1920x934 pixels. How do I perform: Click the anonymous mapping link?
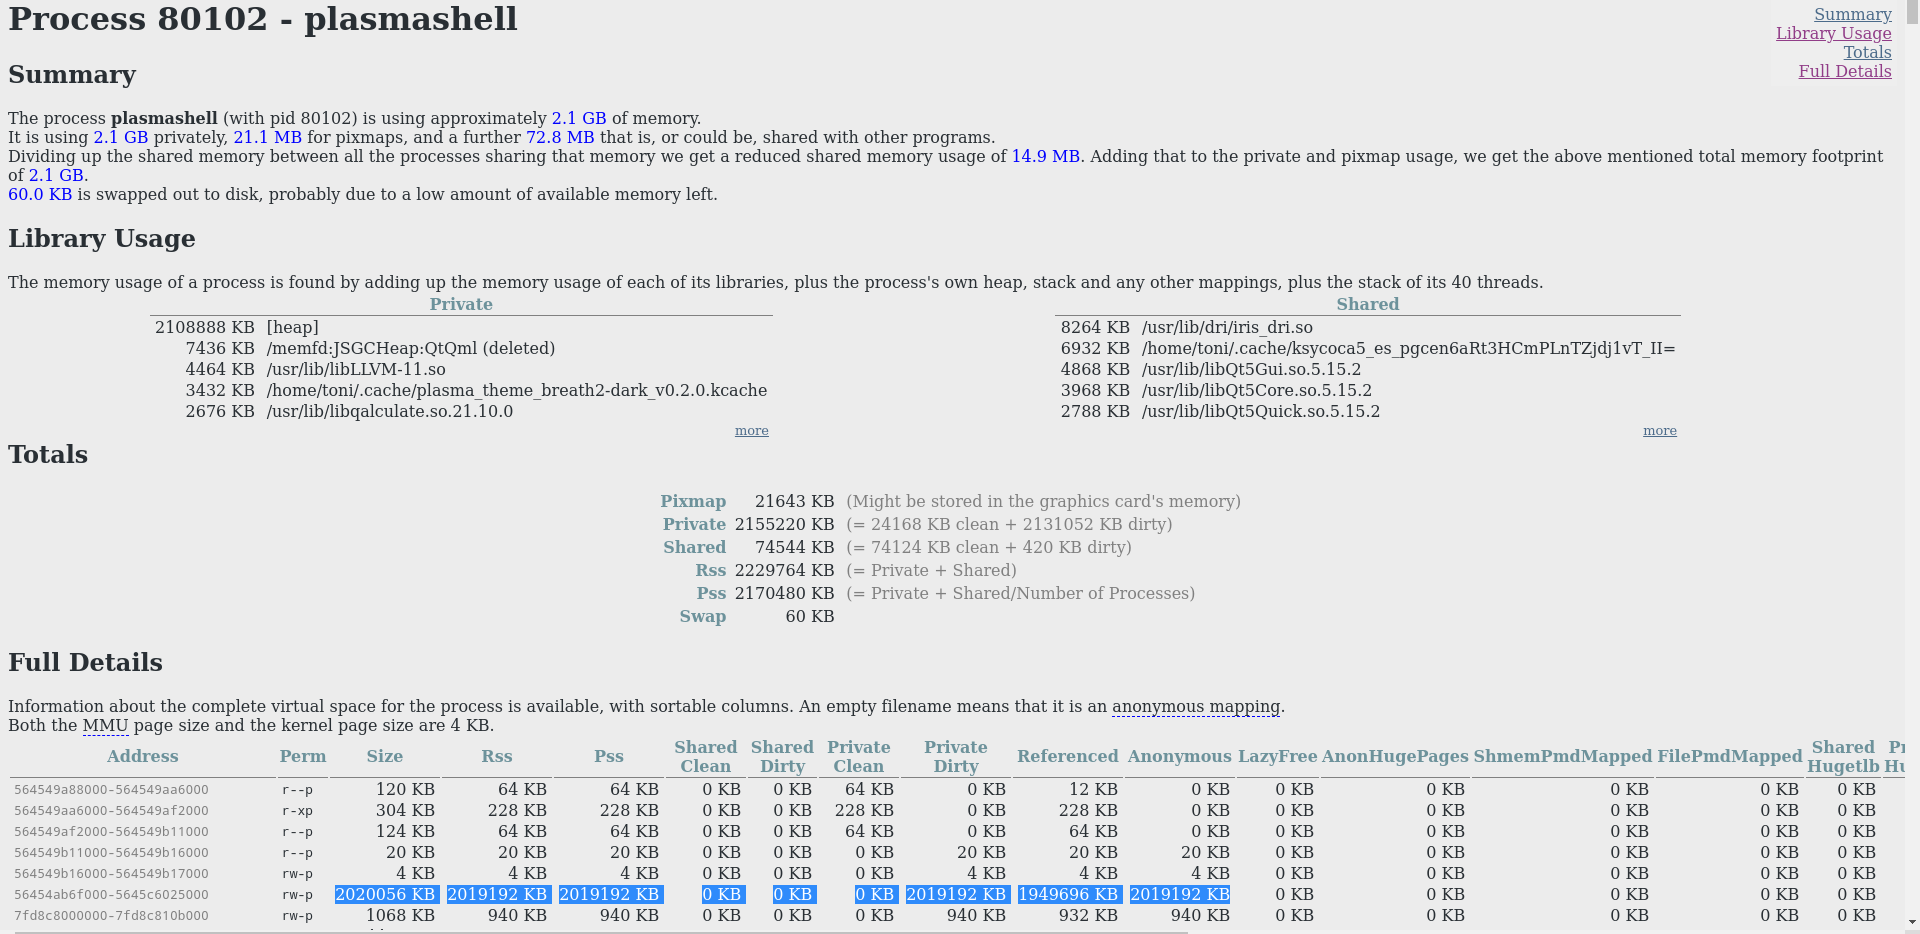1196,706
